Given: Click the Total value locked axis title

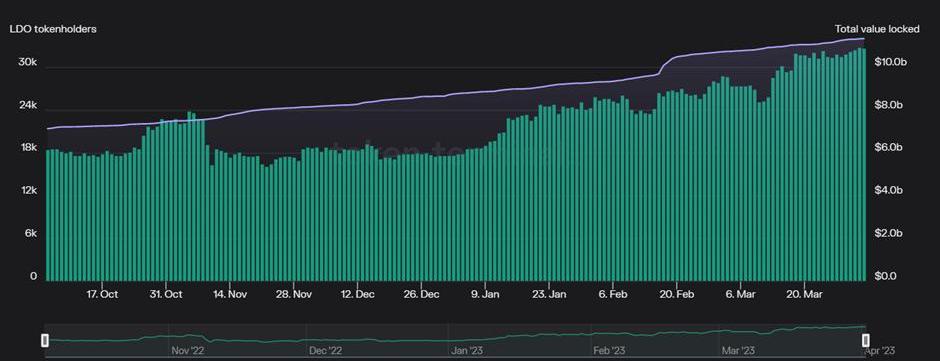Looking at the screenshot, I should point(877,29).
